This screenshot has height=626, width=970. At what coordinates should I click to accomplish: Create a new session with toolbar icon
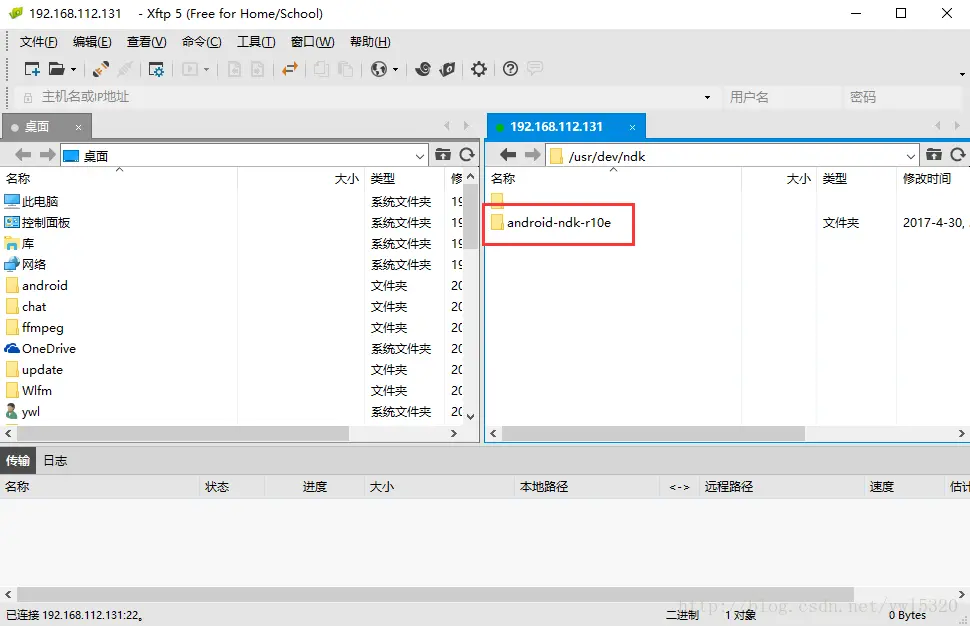click(x=32, y=69)
